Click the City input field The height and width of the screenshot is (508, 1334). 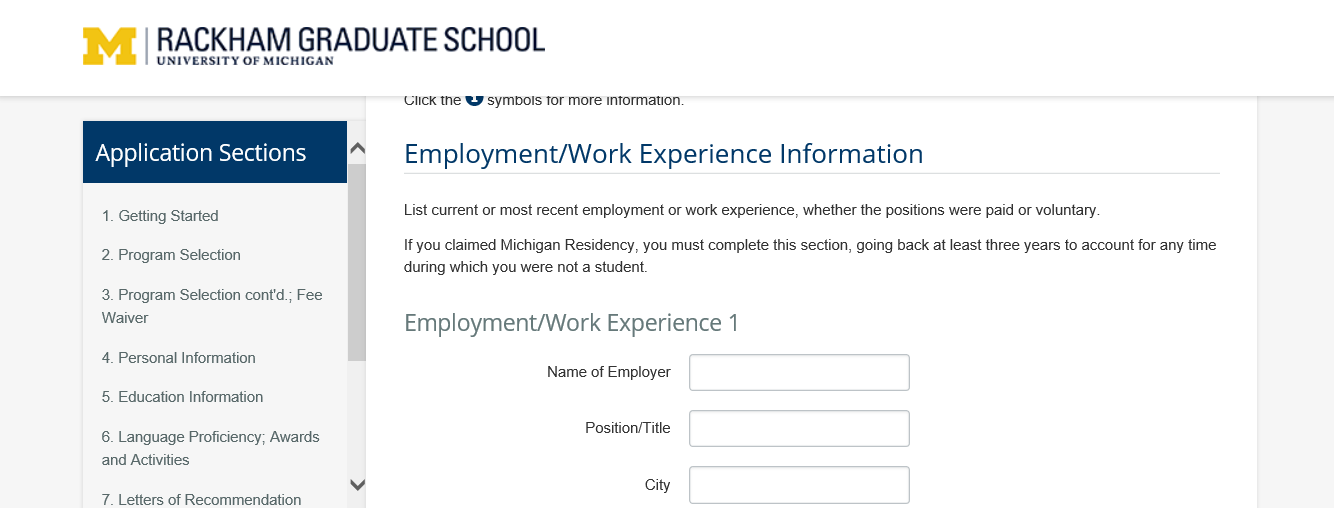coord(799,484)
